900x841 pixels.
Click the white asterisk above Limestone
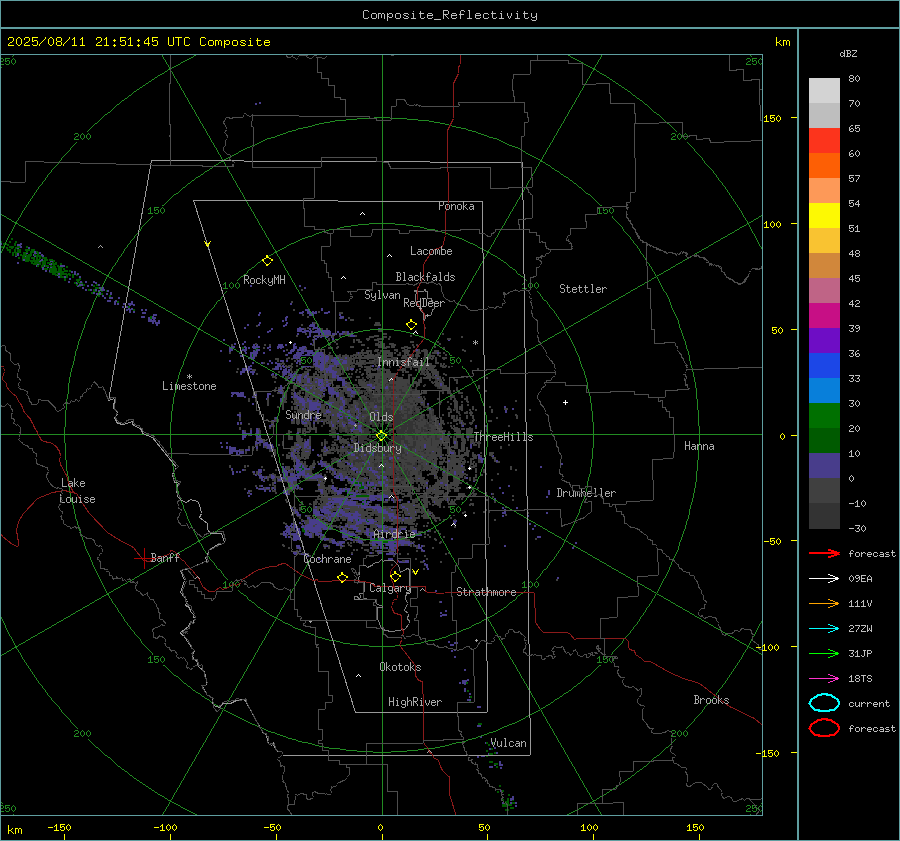(x=189, y=377)
